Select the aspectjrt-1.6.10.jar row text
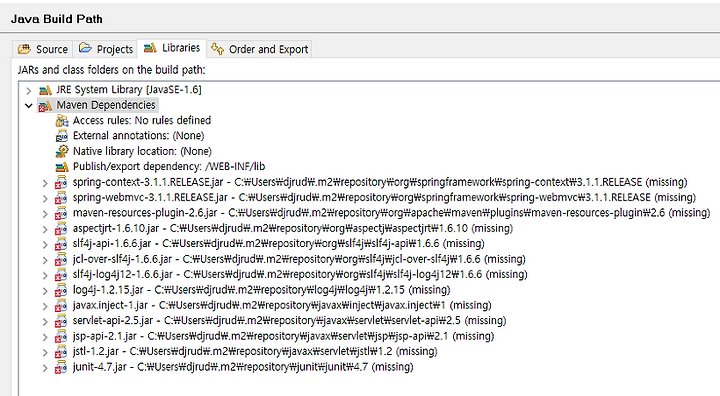Viewport: 720px width, 396px height. [x=292, y=228]
